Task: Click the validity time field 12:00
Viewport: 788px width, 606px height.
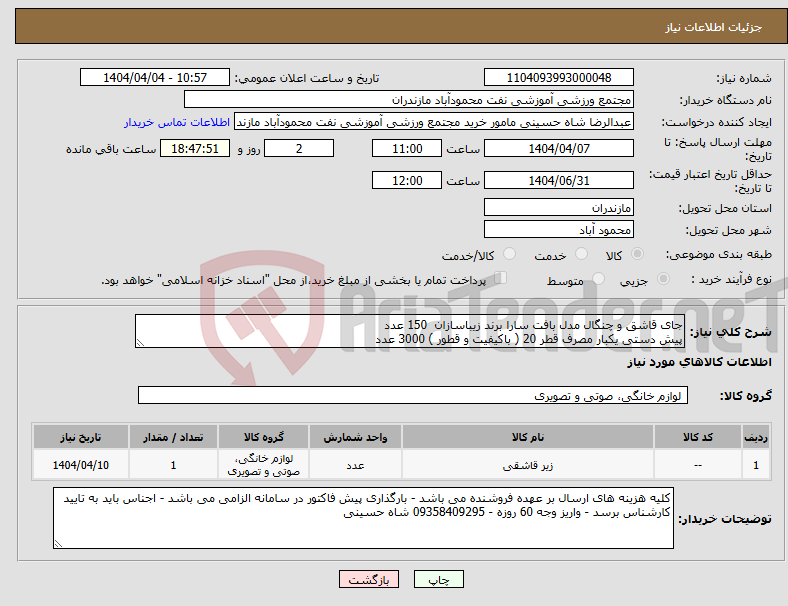Action: tap(407, 180)
